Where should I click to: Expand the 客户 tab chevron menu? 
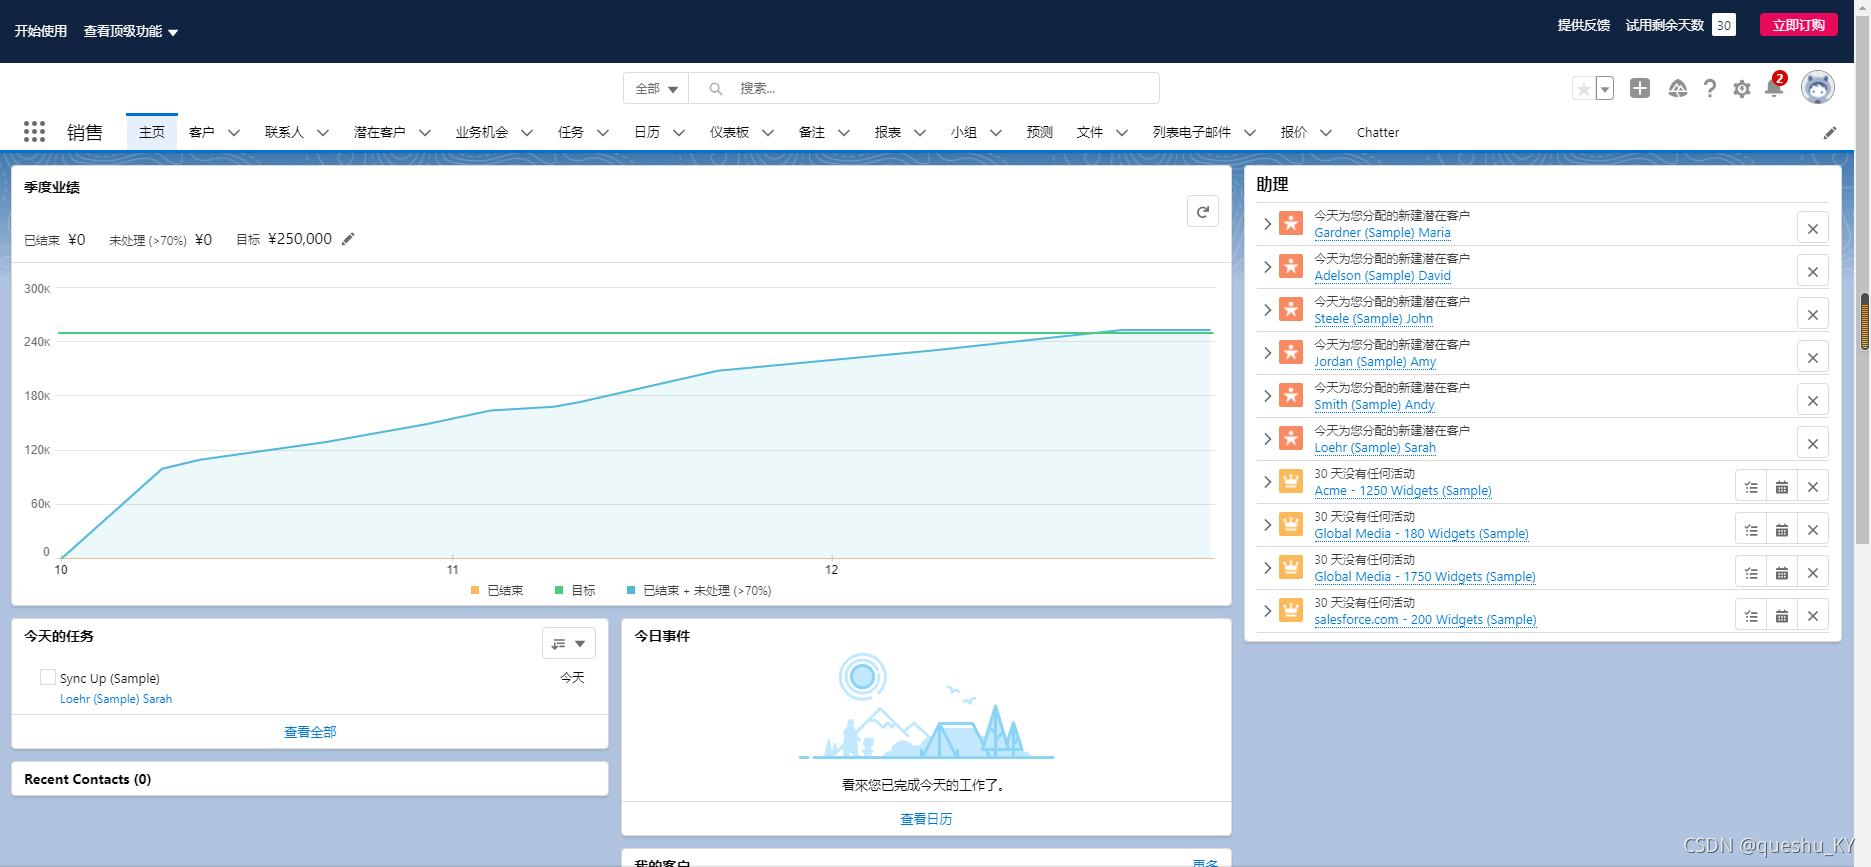coord(234,132)
